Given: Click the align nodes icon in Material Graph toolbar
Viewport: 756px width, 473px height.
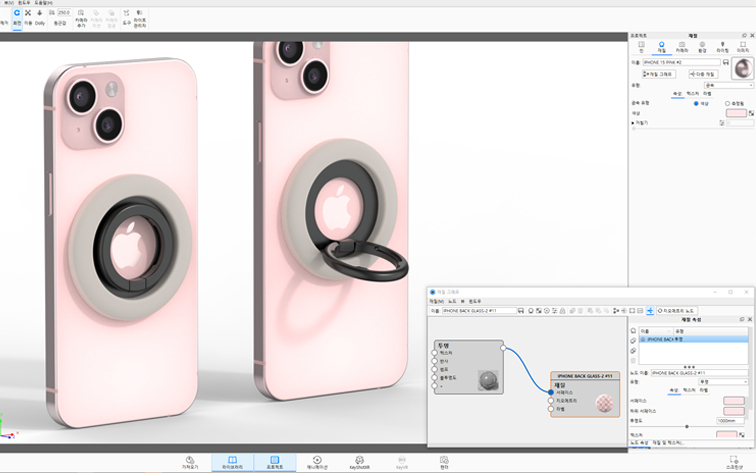Looking at the screenshot, I should 616,311.
